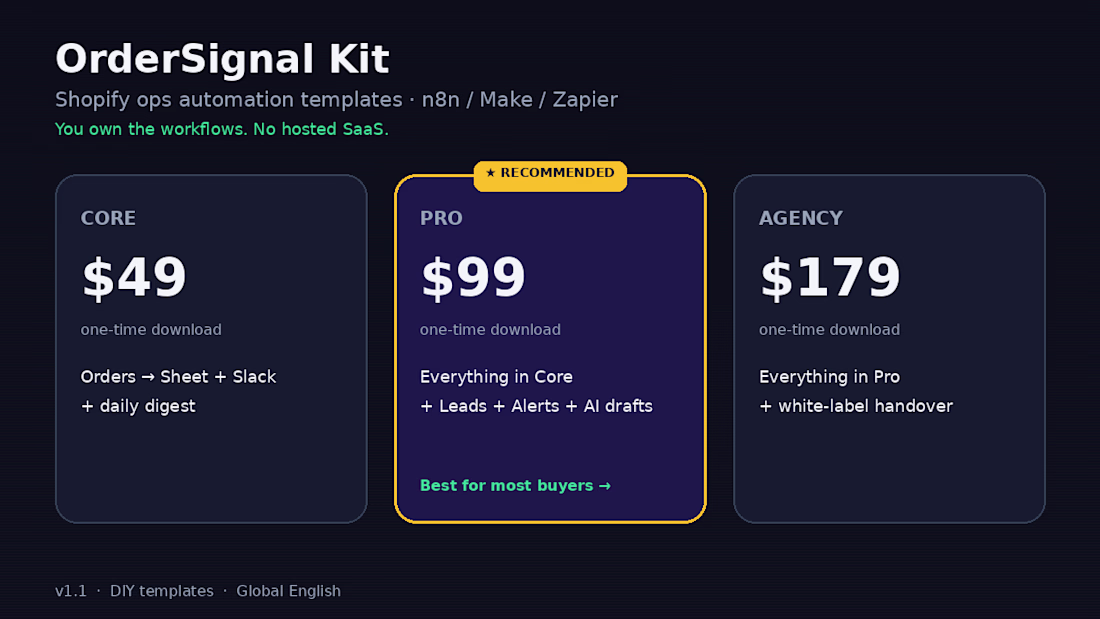The width and height of the screenshot is (1100, 619).
Task: Click the $99 price
Action: pos(473,278)
